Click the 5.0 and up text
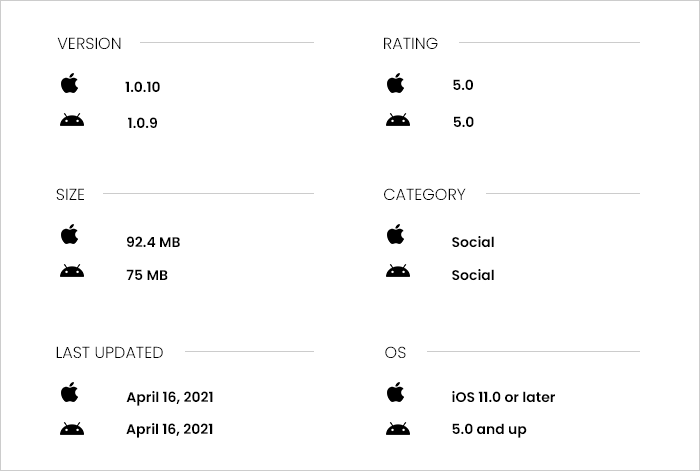700x471 pixels. (x=489, y=429)
